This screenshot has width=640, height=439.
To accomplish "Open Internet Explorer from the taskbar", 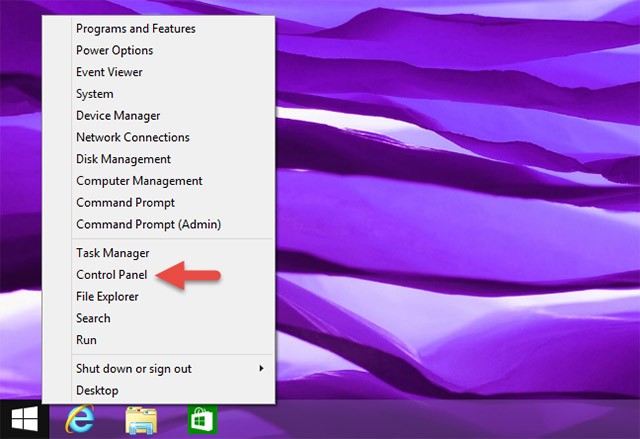I will [80, 420].
